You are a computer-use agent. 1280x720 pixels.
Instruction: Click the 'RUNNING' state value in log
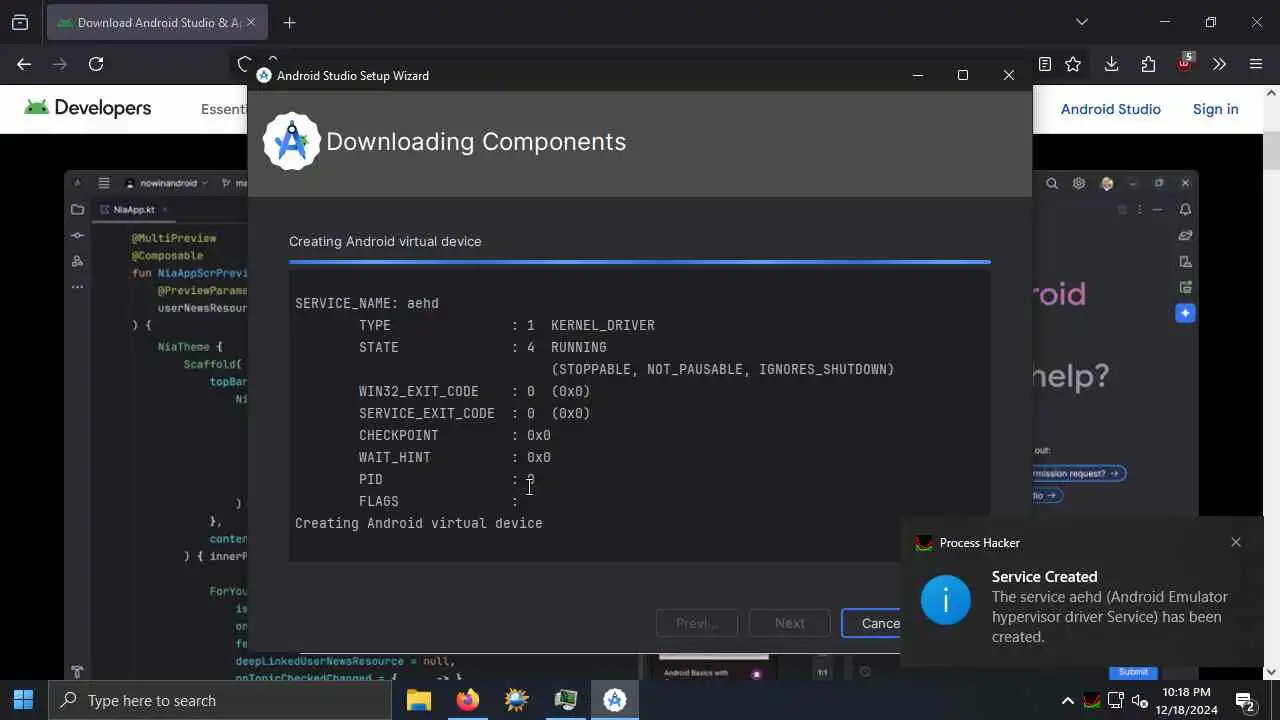coord(579,347)
